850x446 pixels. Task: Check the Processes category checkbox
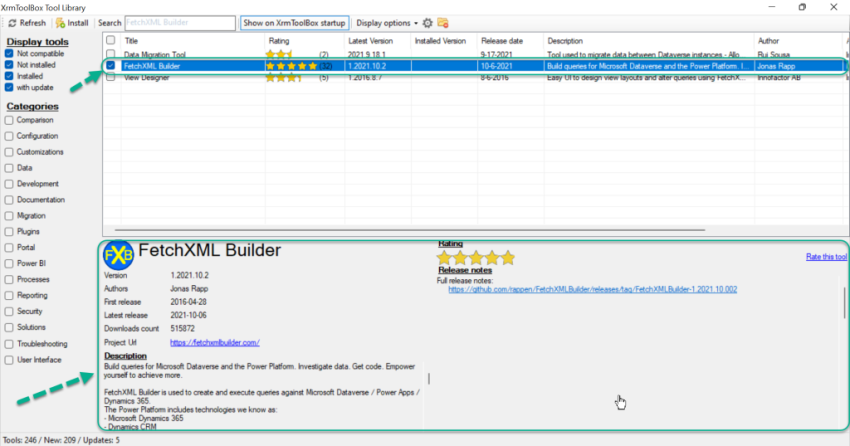pos(9,280)
